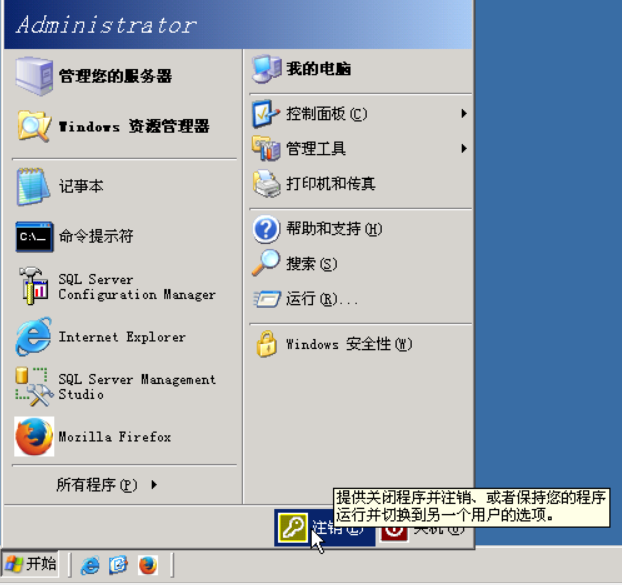Launch Firefox from the quick launch bar

click(148, 565)
